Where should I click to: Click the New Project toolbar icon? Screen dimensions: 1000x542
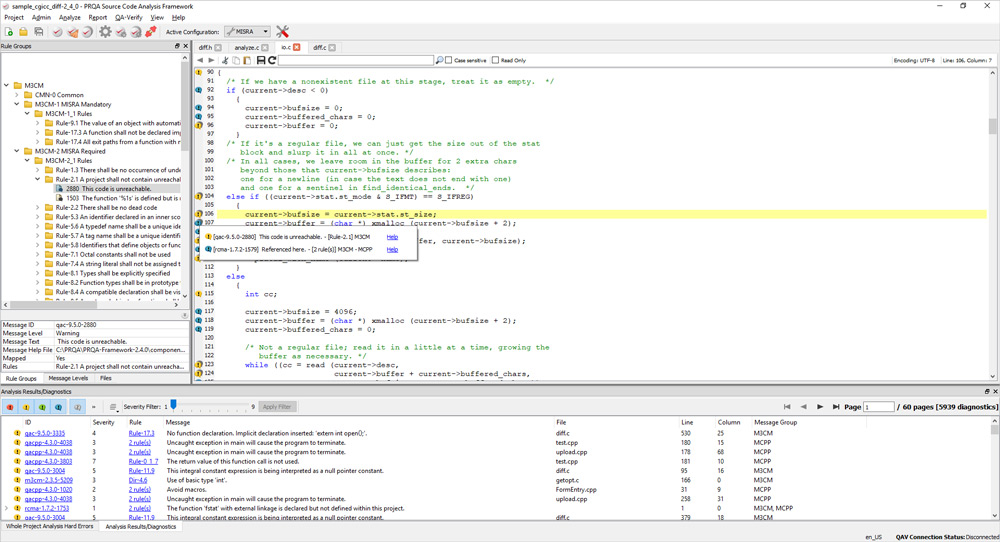9,32
